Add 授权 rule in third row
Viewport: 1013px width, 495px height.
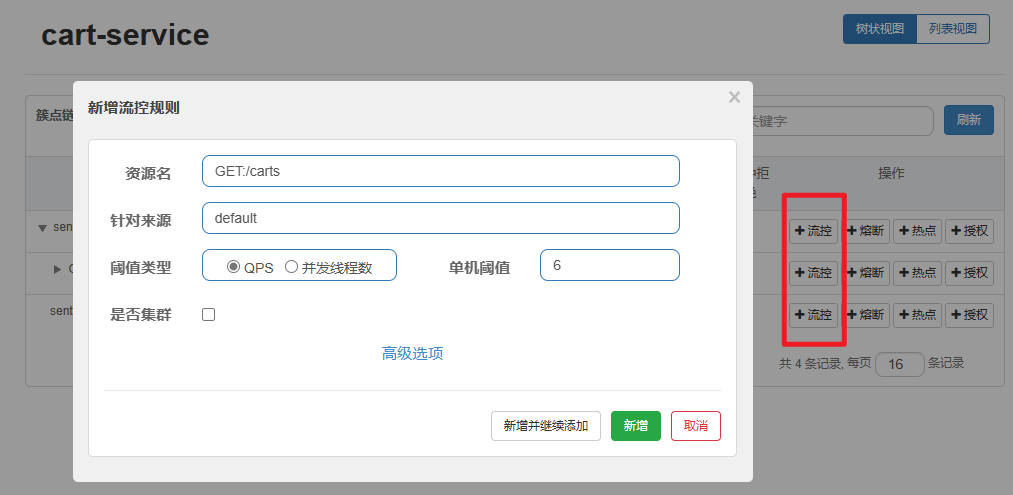[x=969, y=315]
